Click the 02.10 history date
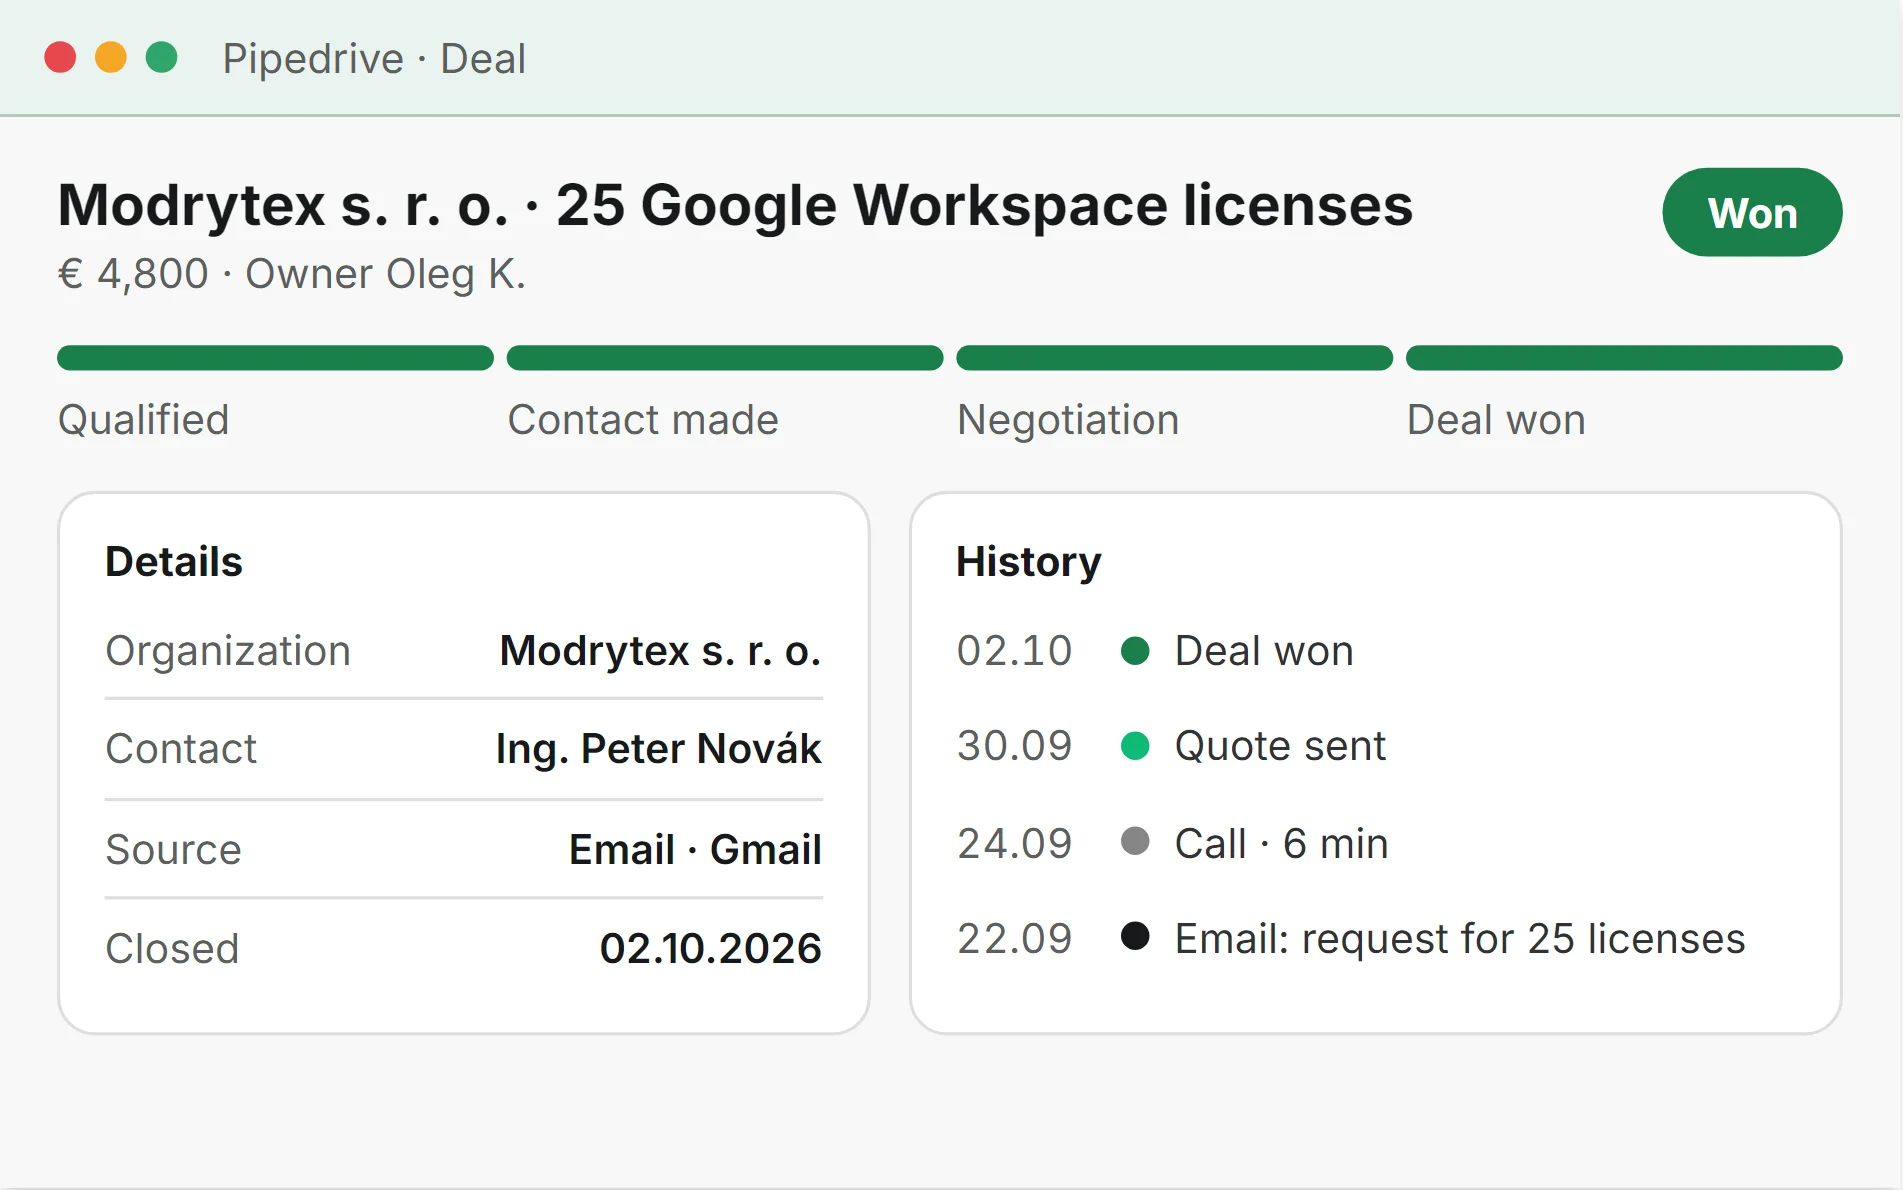1903x1190 pixels. [x=1014, y=651]
